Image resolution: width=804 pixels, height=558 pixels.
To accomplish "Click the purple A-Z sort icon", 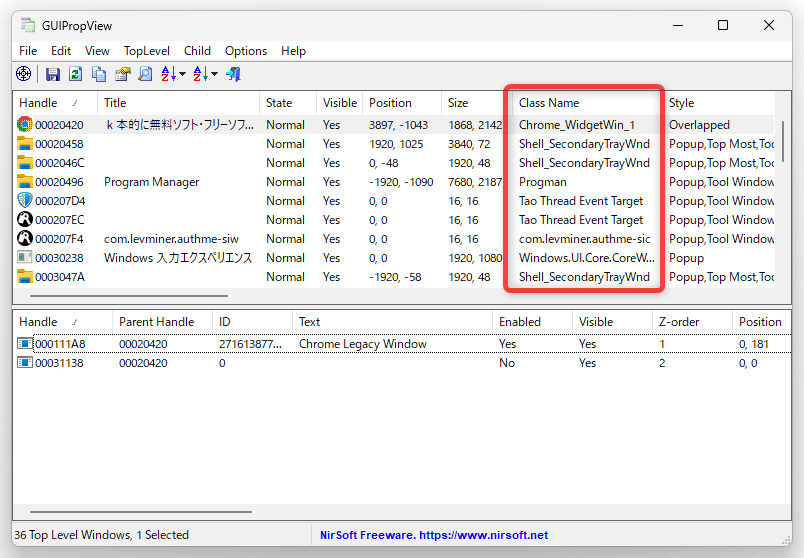I will [168, 74].
